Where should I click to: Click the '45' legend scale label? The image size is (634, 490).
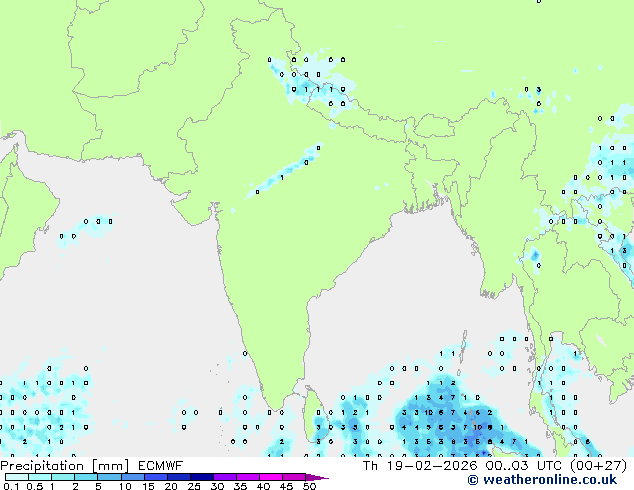click(x=286, y=486)
